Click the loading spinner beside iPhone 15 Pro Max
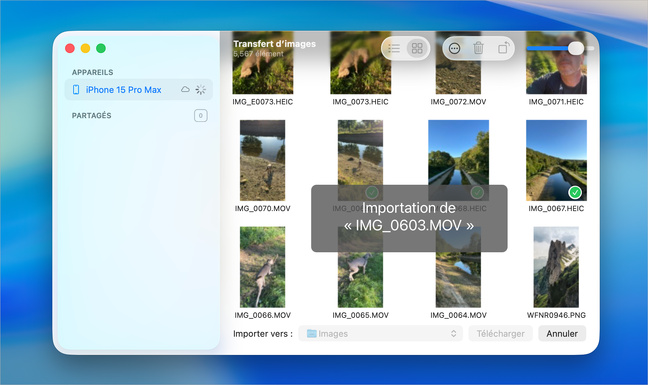The width and height of the screenshot is (648, 385). click(x=200, y=90)
